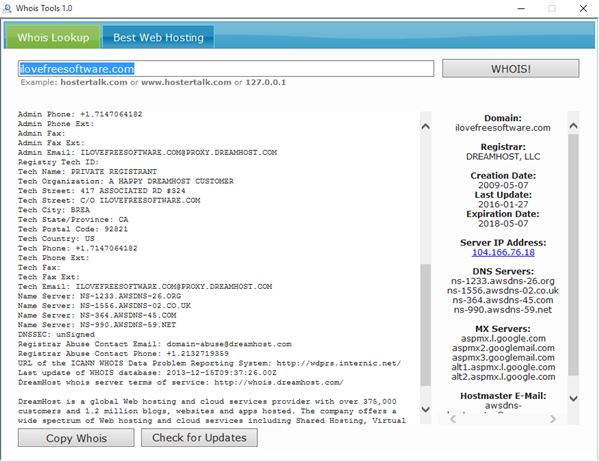Click DNS server ns-364.awsdns-45.com in summary
The width and height of the screenshot is (599, 461).
(x=503, y=300)
